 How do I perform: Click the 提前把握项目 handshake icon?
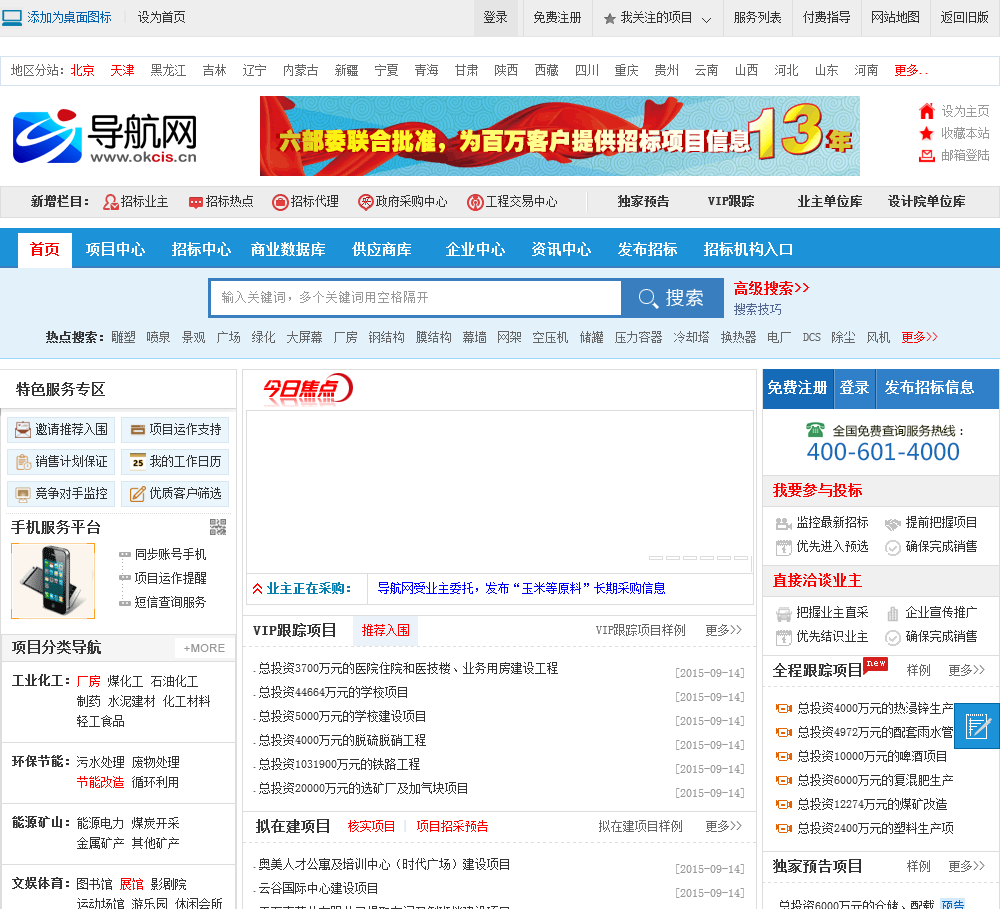[x=892, y=524]
